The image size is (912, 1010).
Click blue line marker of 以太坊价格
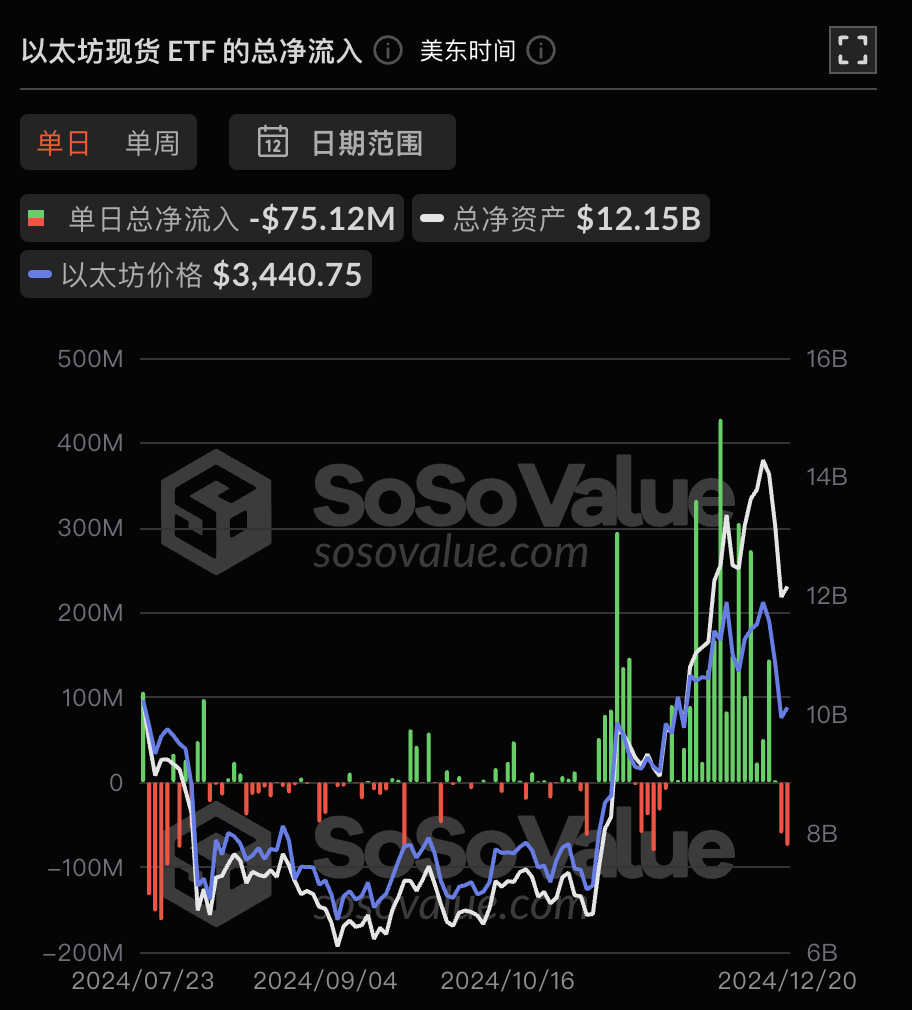point(40,274)
